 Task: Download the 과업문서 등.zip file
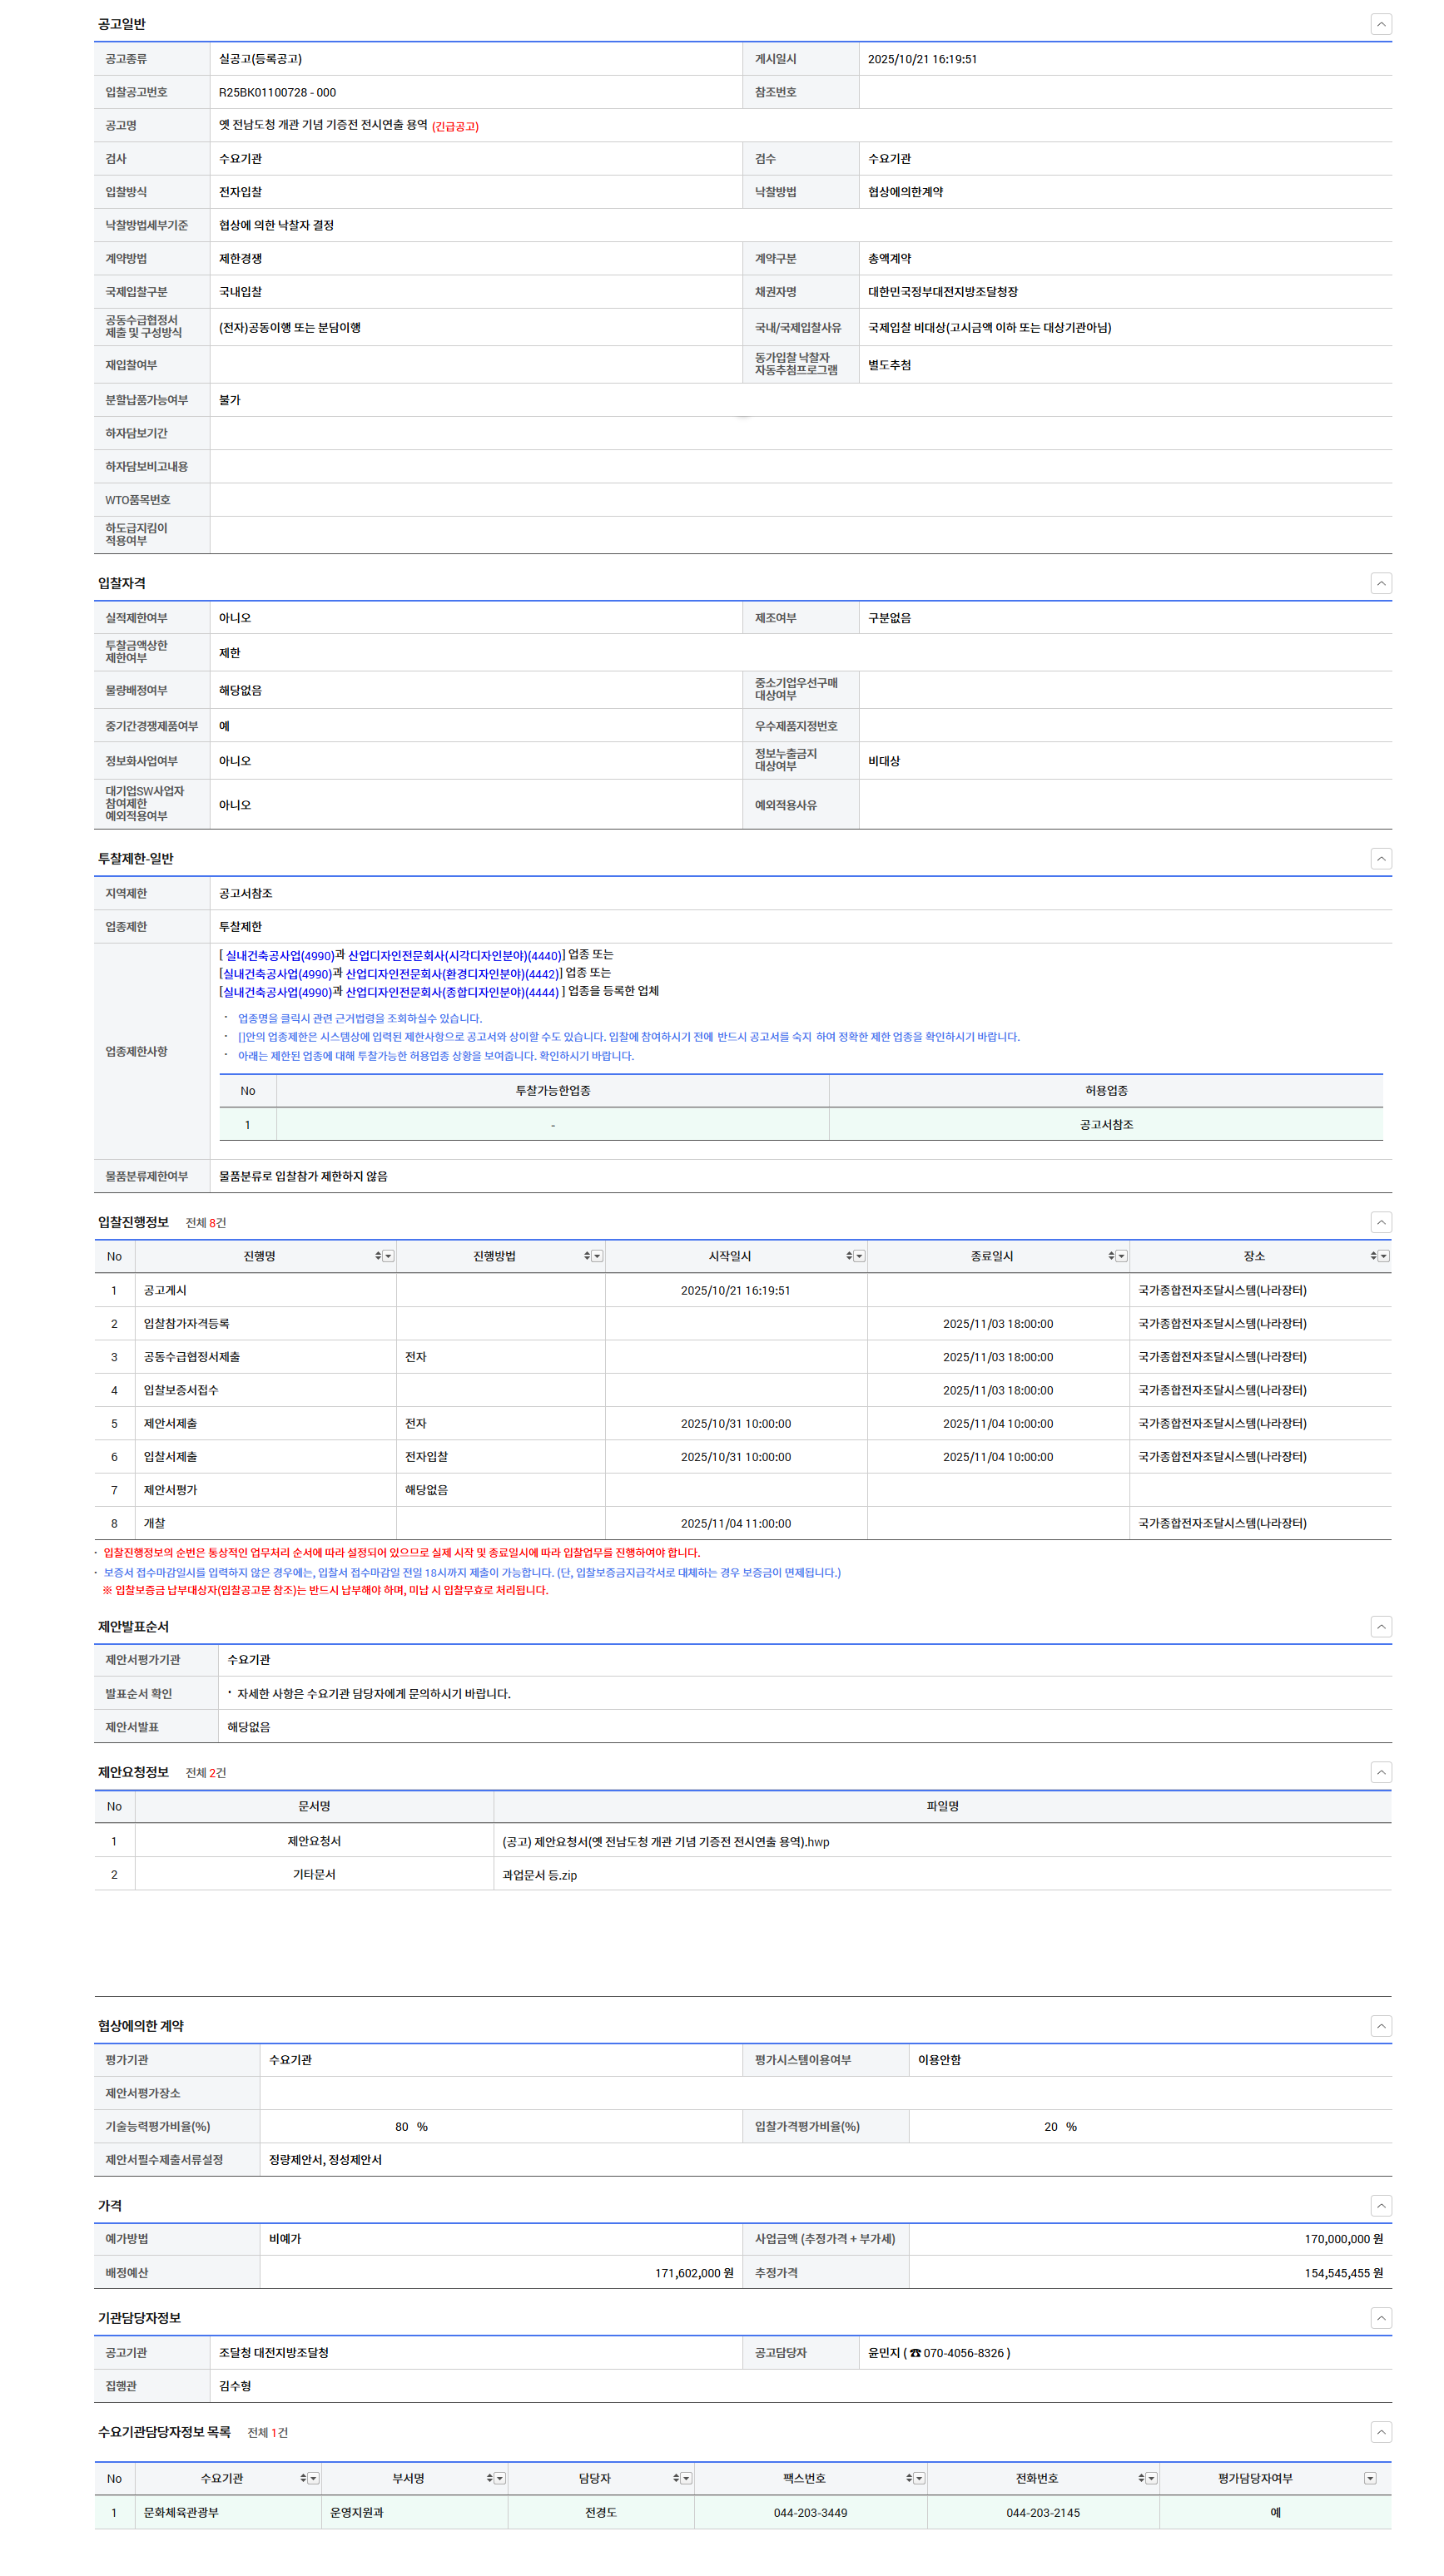point(539,1875)
